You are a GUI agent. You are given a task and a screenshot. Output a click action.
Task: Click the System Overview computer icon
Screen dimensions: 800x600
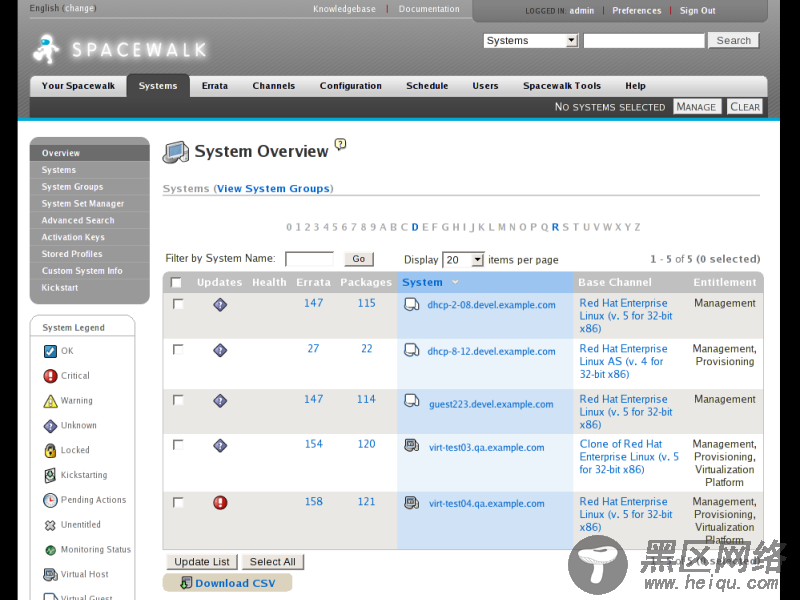176,152
